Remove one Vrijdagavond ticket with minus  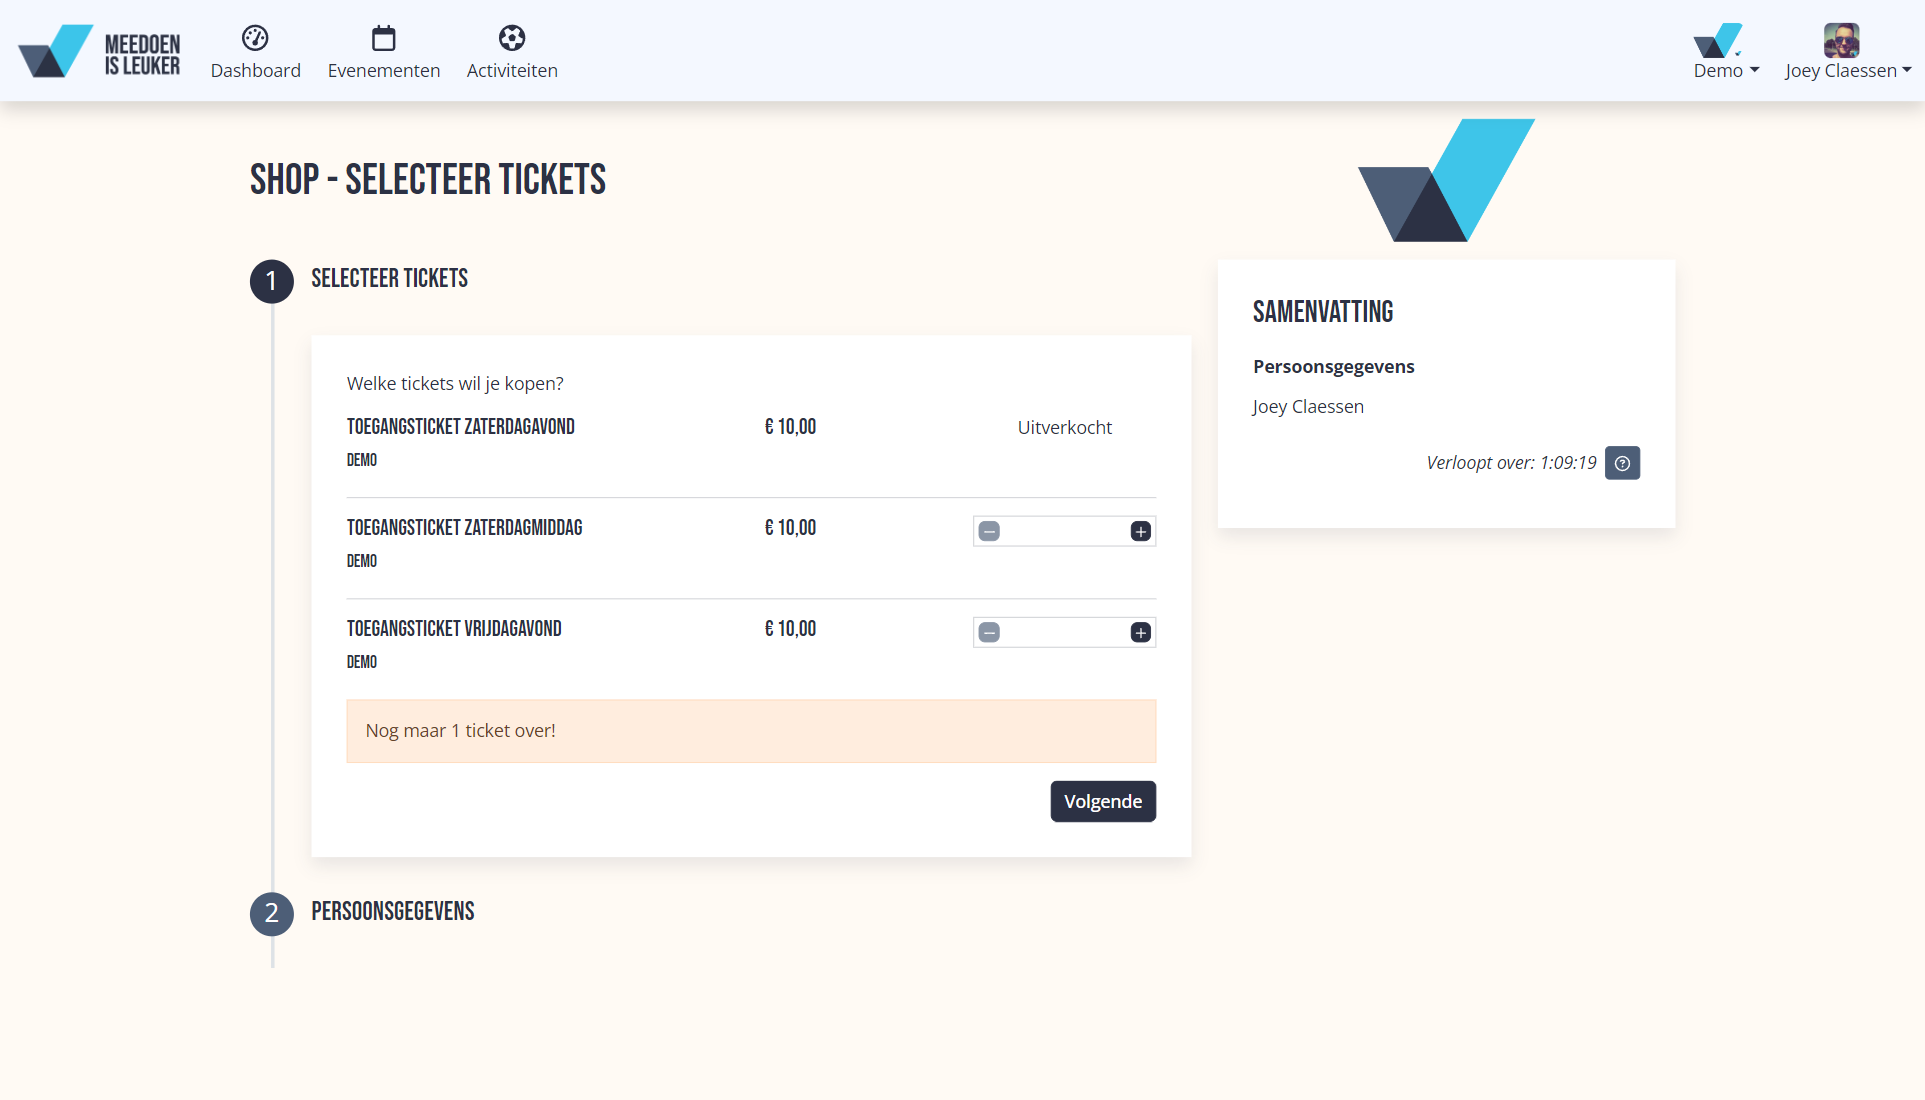(x=989, y=632)
